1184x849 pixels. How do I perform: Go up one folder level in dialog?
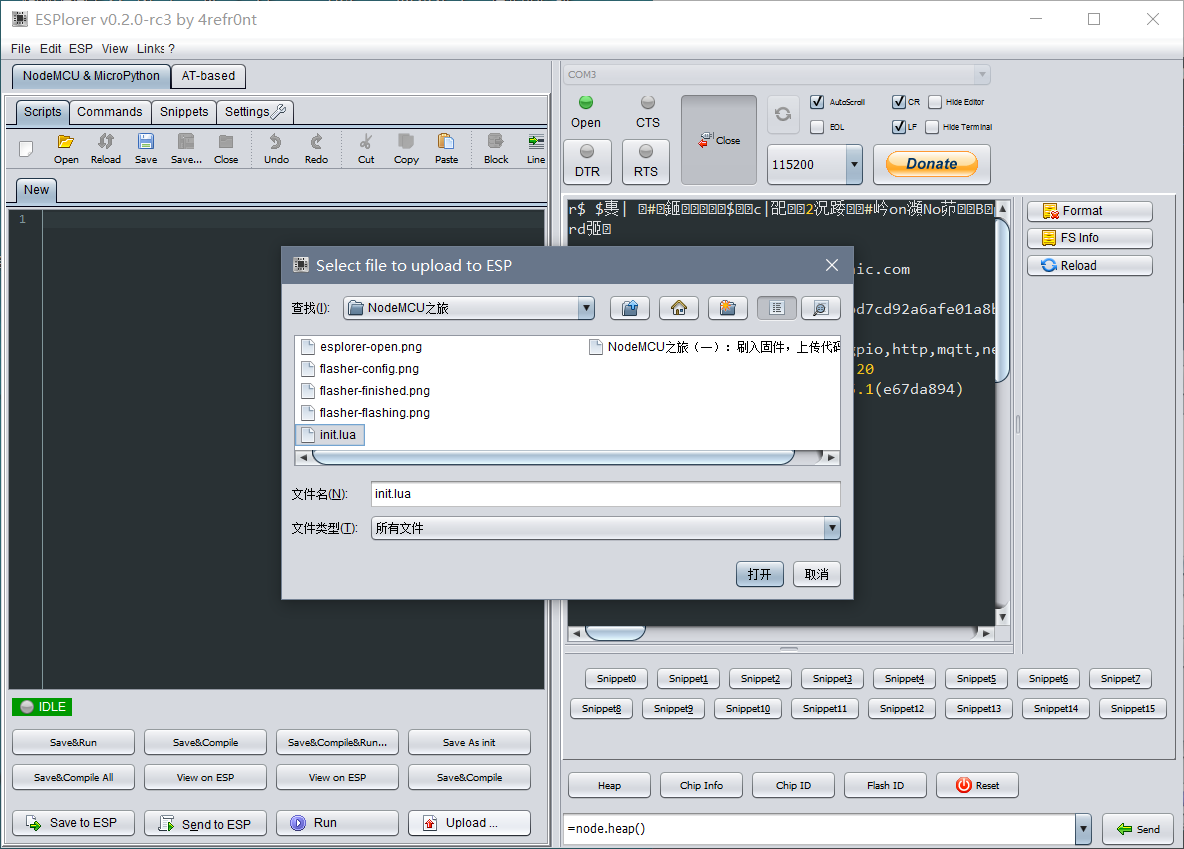point(630,308)
